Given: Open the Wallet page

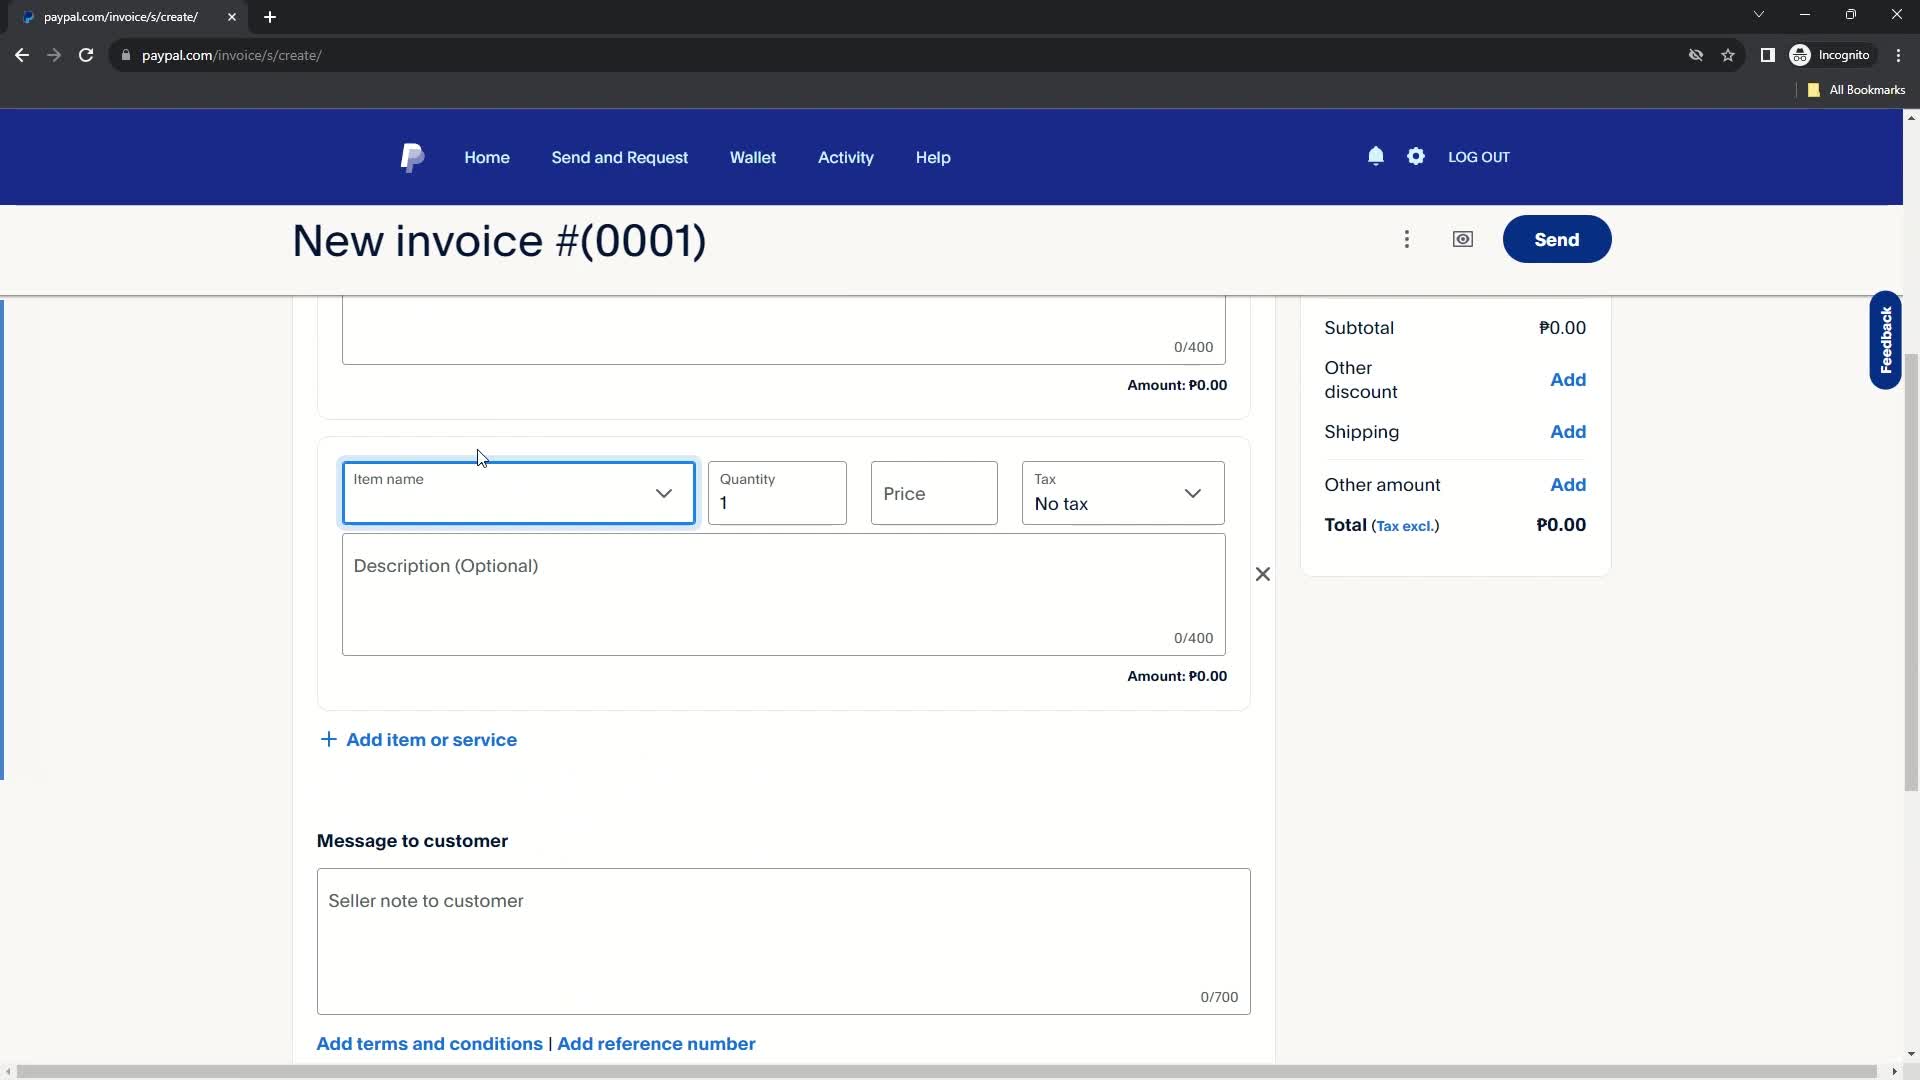Looking at the screenshot, I should click(753, 158).
